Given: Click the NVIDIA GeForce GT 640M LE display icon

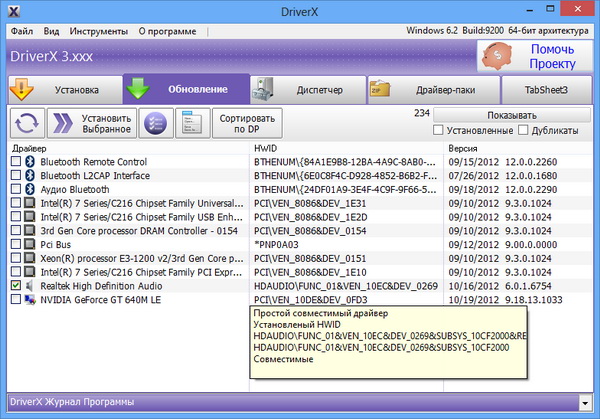Looking at the screenshot, I should (x=30, y=299).
